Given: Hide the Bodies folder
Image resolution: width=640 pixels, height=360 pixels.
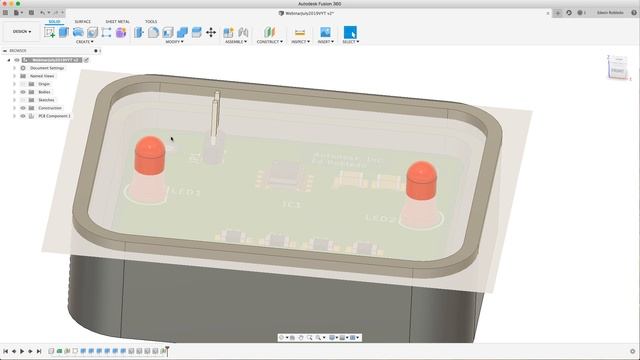Looking at the screenshot, I should click(23, 92).
